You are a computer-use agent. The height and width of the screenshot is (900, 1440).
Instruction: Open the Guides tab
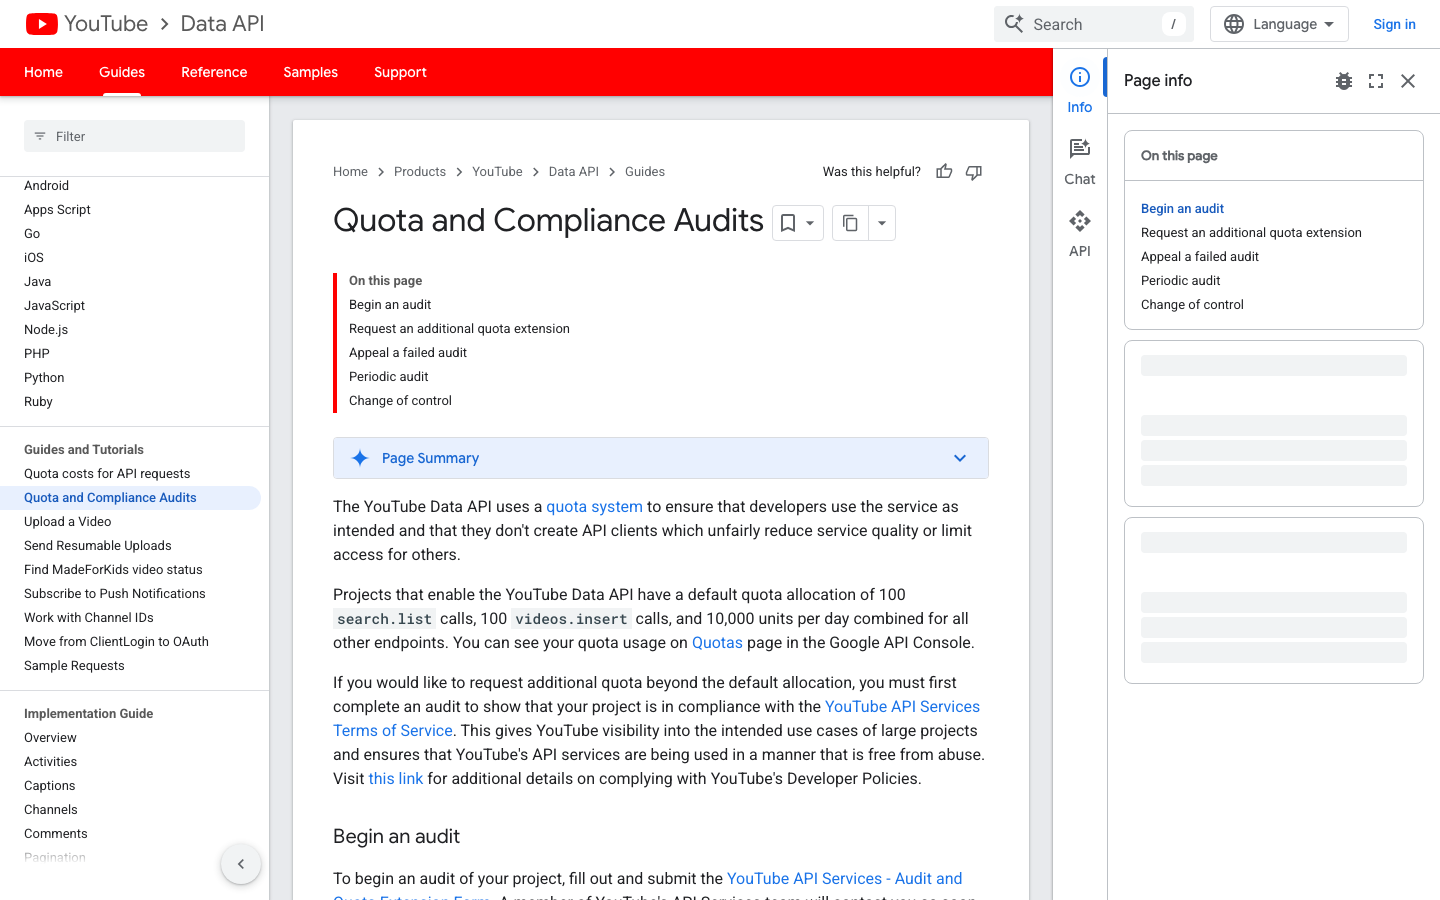coord(122,72)
